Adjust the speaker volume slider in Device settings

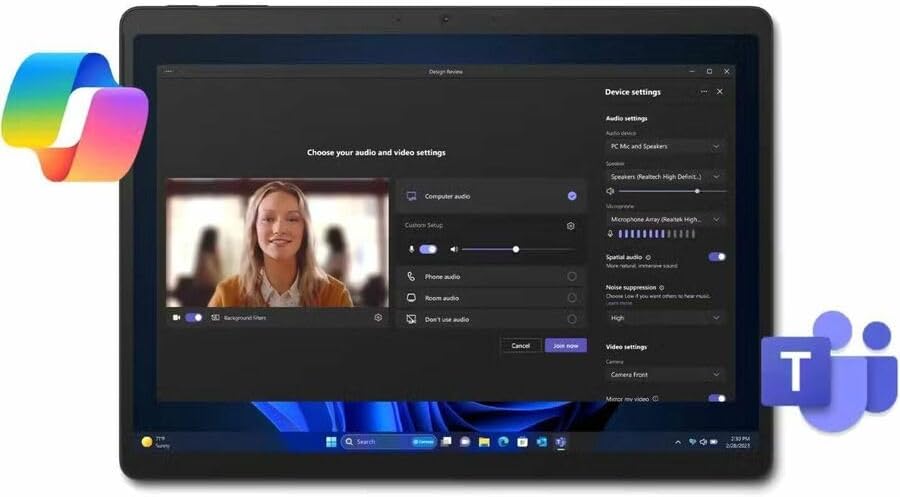[672, 191]
